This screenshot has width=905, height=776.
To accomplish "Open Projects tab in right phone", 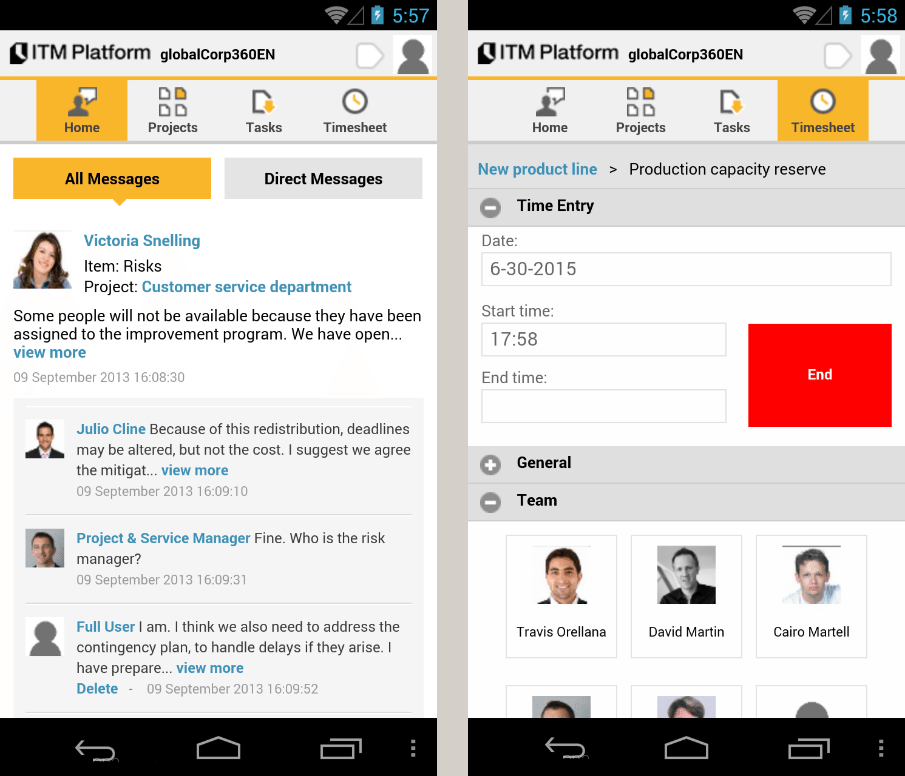I will coord(641,111).
